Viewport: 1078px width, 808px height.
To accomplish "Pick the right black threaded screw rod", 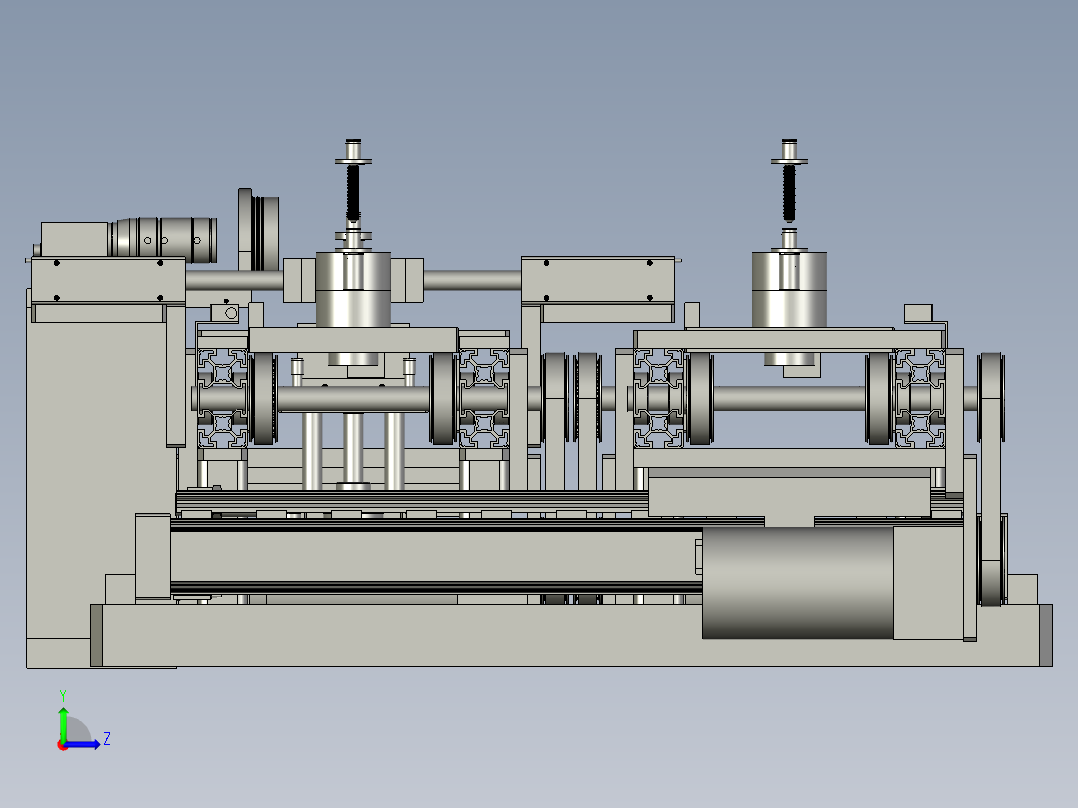I will pos(789,192).
